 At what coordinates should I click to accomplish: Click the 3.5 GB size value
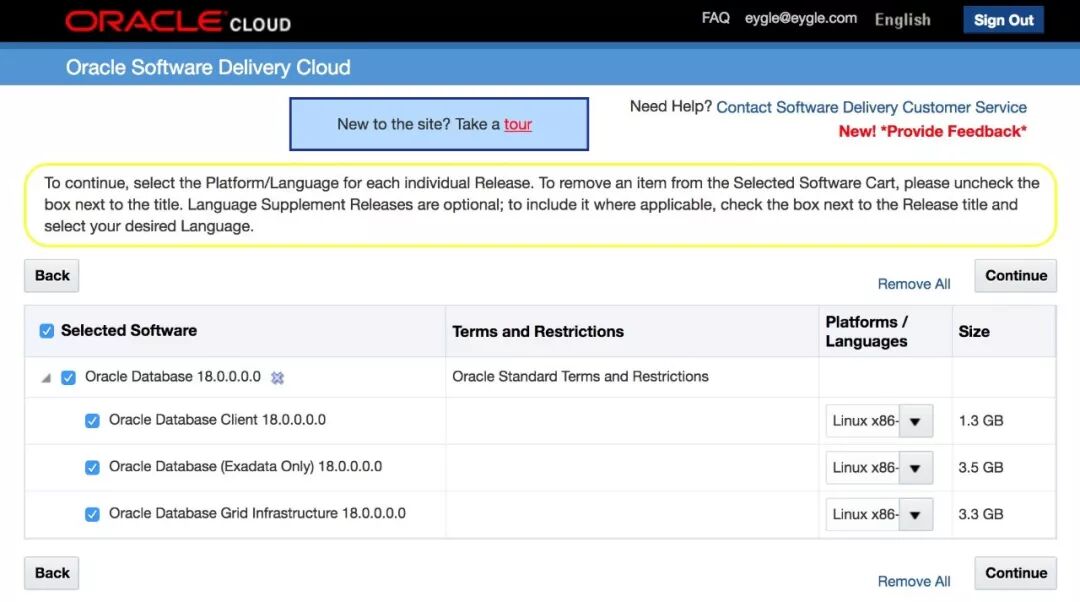point(981,468)
